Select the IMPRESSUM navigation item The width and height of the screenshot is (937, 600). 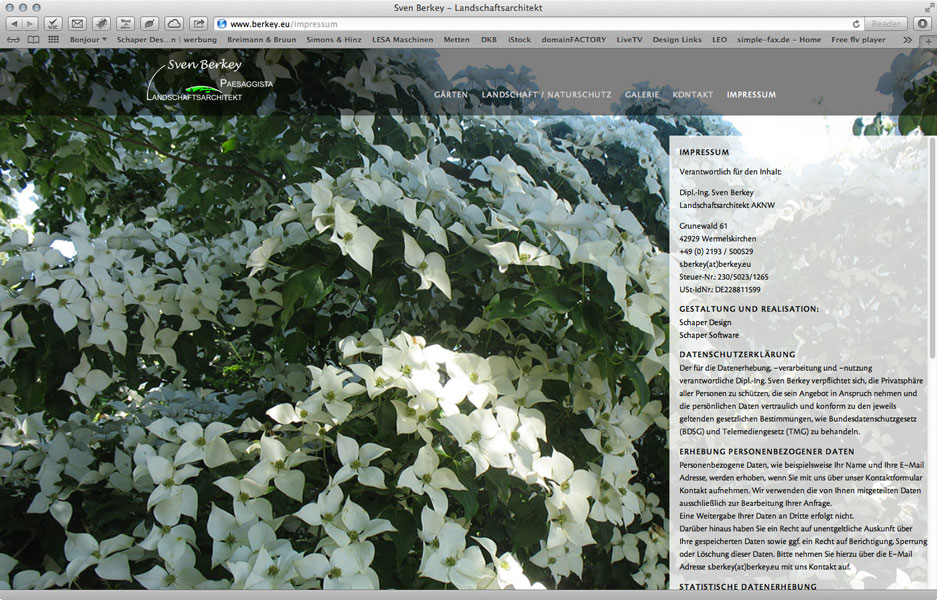pyautogui.click(x=751, y=94)
